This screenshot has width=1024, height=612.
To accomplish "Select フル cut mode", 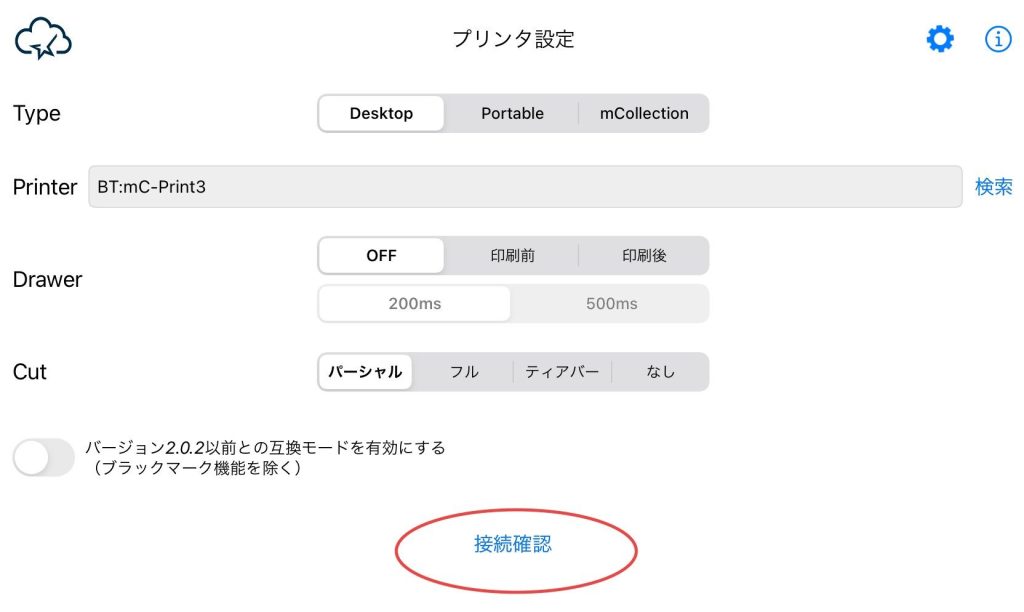I will 464,372.
